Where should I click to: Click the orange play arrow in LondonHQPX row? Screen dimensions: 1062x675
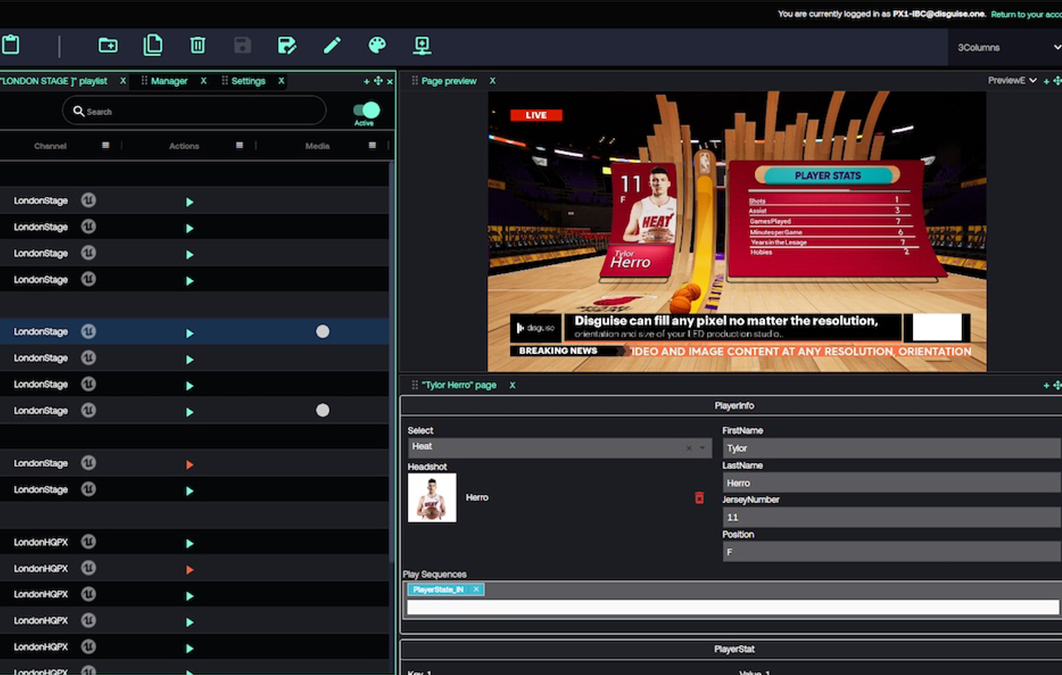pos(190,570)
